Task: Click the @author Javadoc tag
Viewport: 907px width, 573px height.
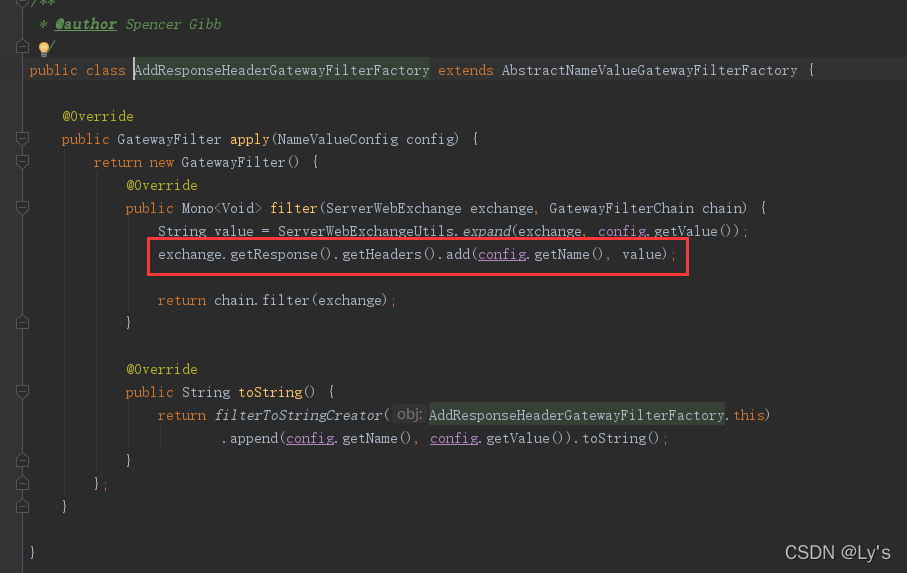Action: pos(86,24)
